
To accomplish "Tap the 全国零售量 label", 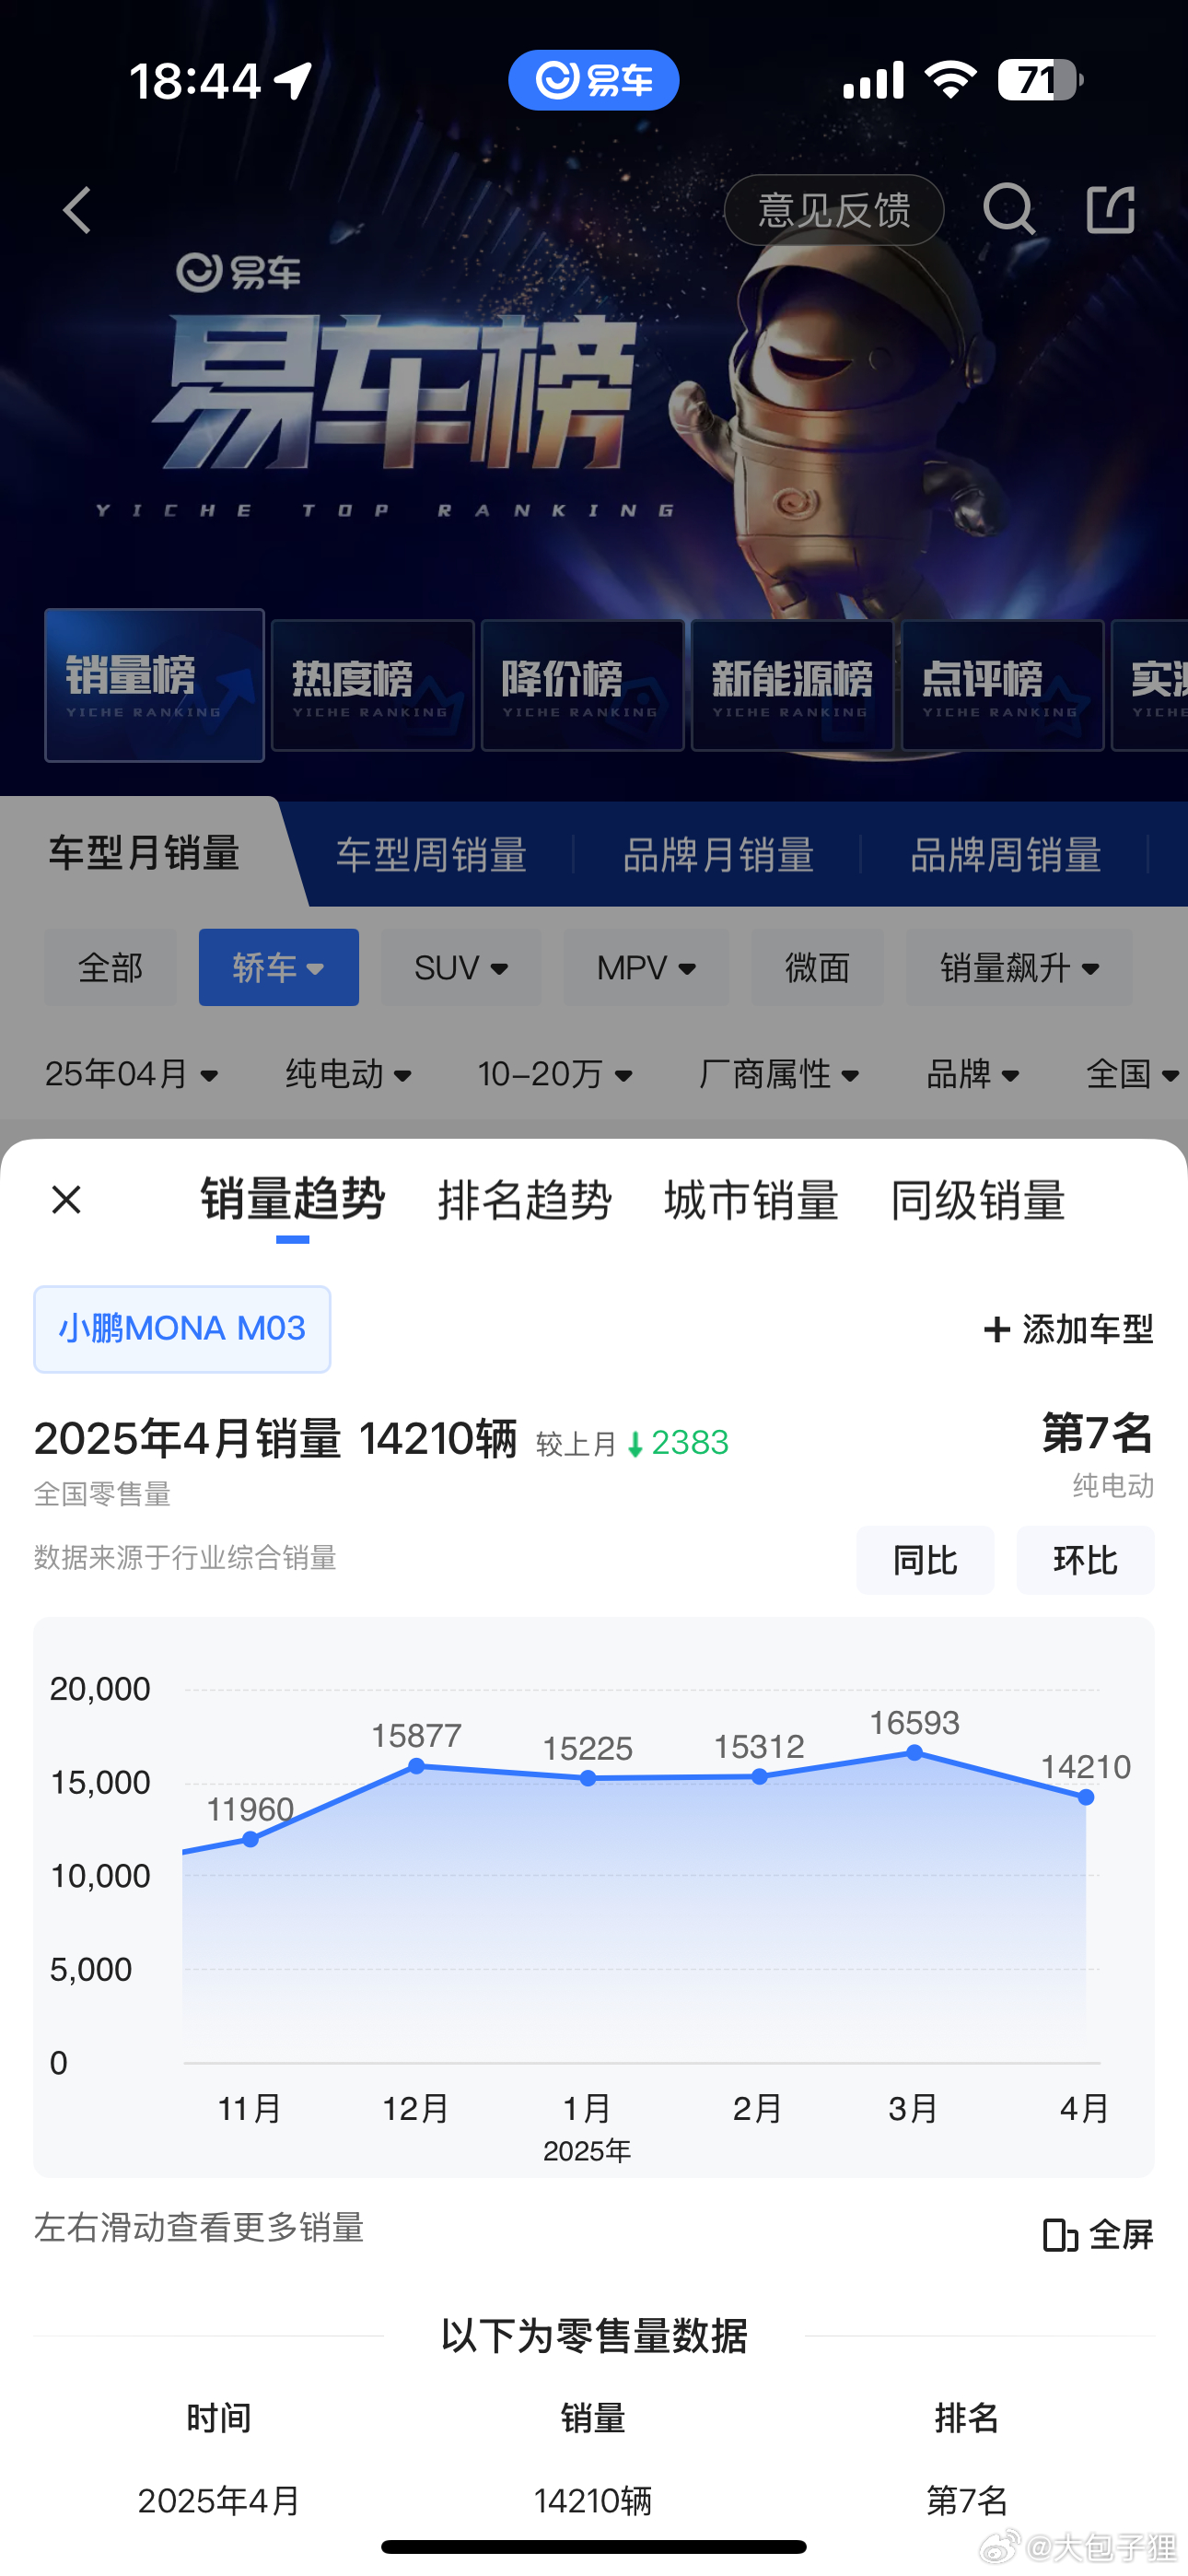I will 102,1494.
